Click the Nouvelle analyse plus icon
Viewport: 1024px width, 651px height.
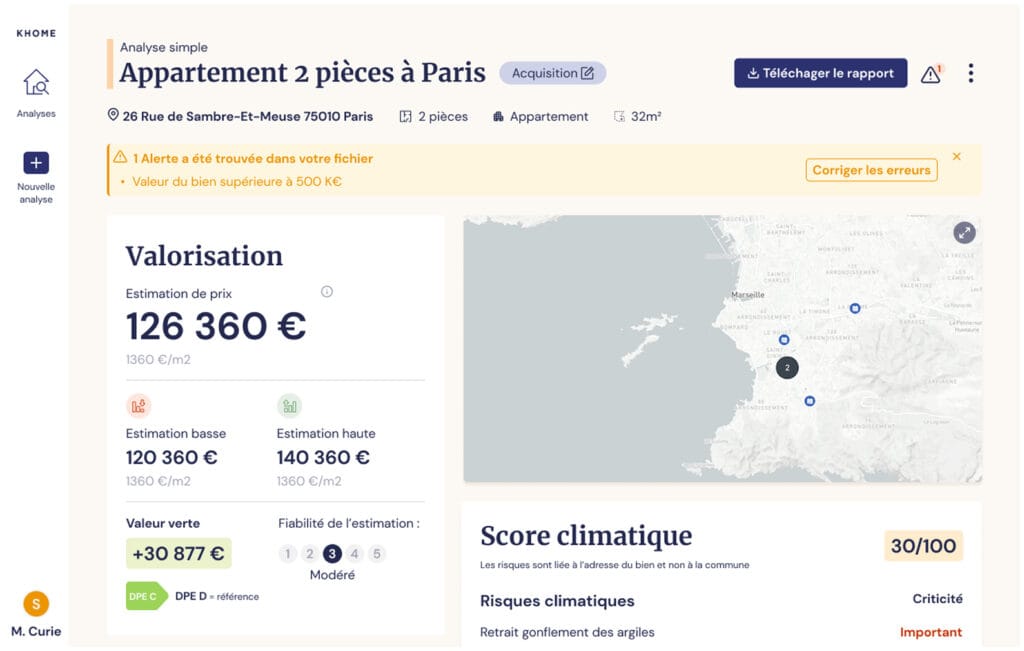click(x=36, y=163)
